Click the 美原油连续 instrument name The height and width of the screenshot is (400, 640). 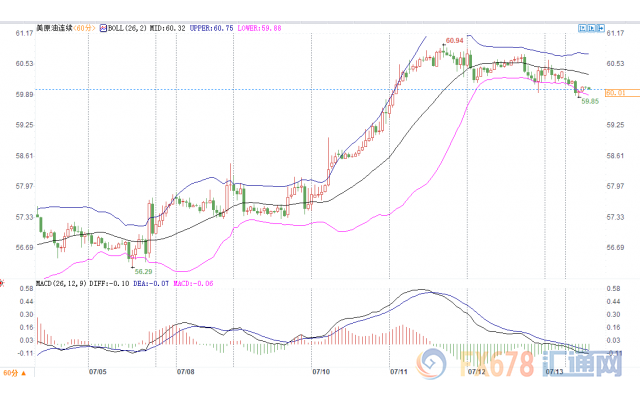(54, 28)
